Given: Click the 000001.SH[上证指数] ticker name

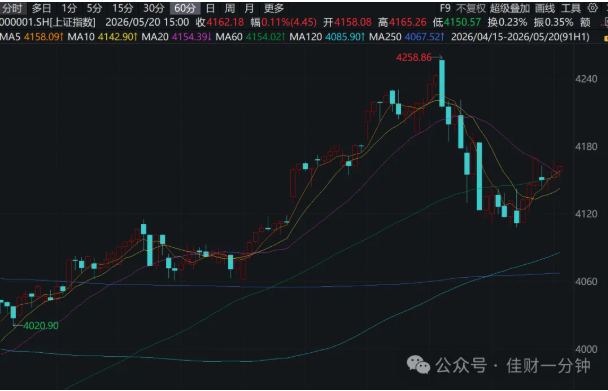Looking at the screenshot, I should pos(47,22).
